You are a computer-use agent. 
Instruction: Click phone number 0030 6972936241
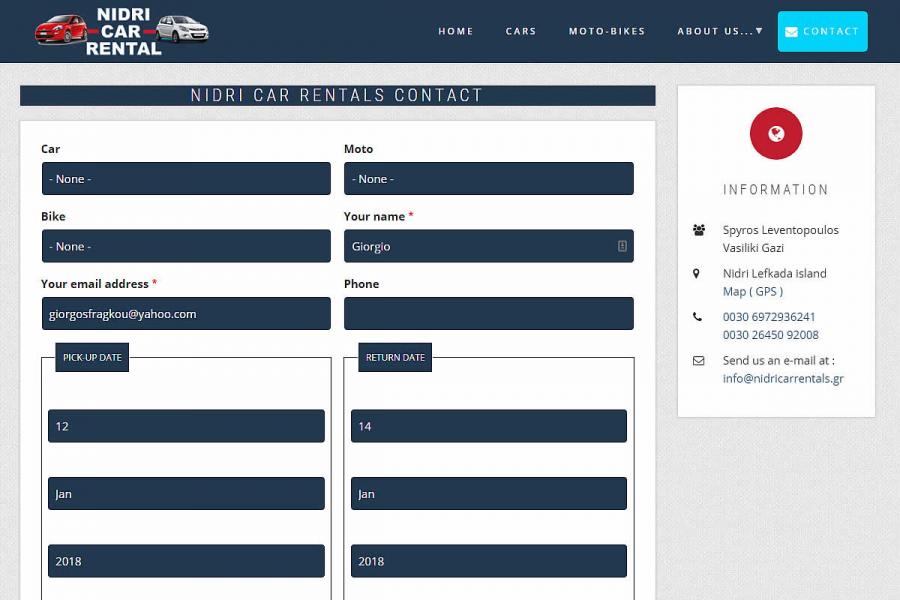(x=769, y=316)
